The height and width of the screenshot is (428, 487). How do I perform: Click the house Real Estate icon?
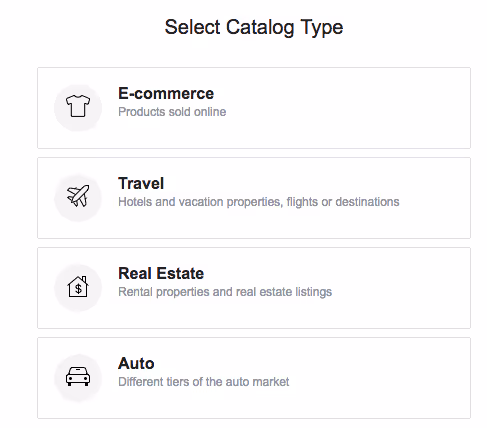click(x=78, y=286)
